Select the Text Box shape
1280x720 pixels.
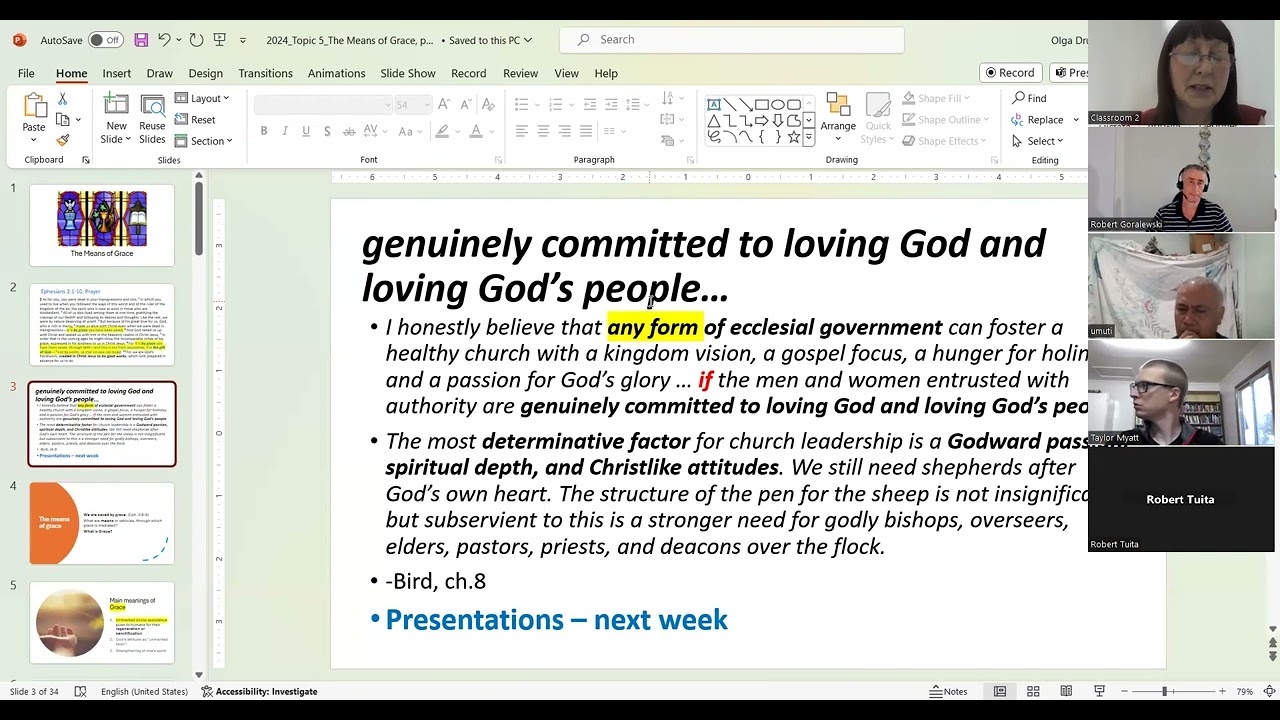click(x=714, y=105)
